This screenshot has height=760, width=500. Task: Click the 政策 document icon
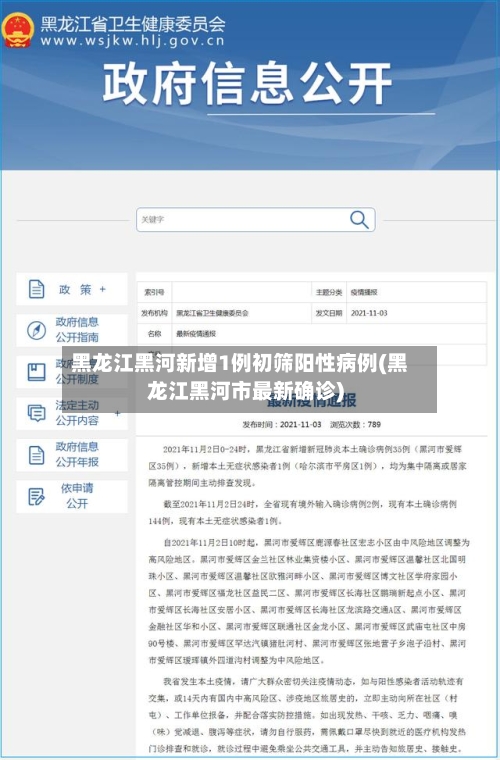pyautogui.click(x=36, y=289)
